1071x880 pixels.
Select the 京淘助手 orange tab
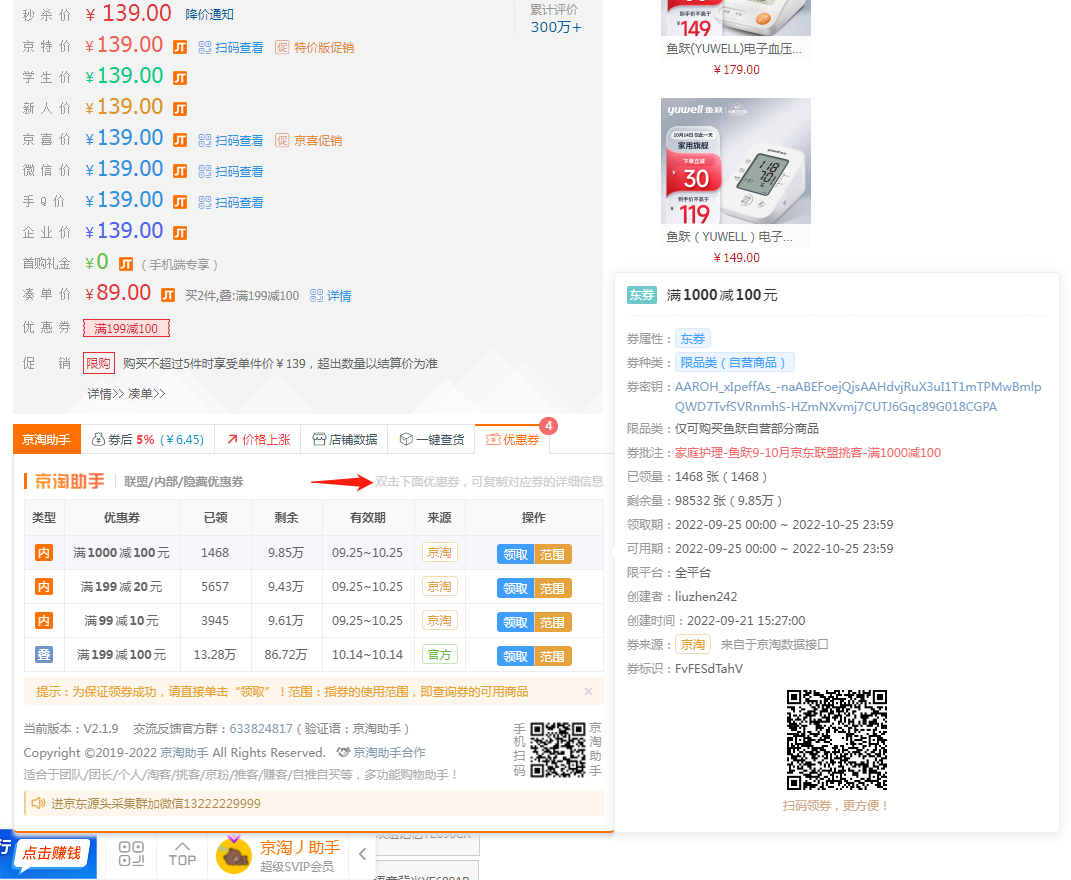(46, 439)
